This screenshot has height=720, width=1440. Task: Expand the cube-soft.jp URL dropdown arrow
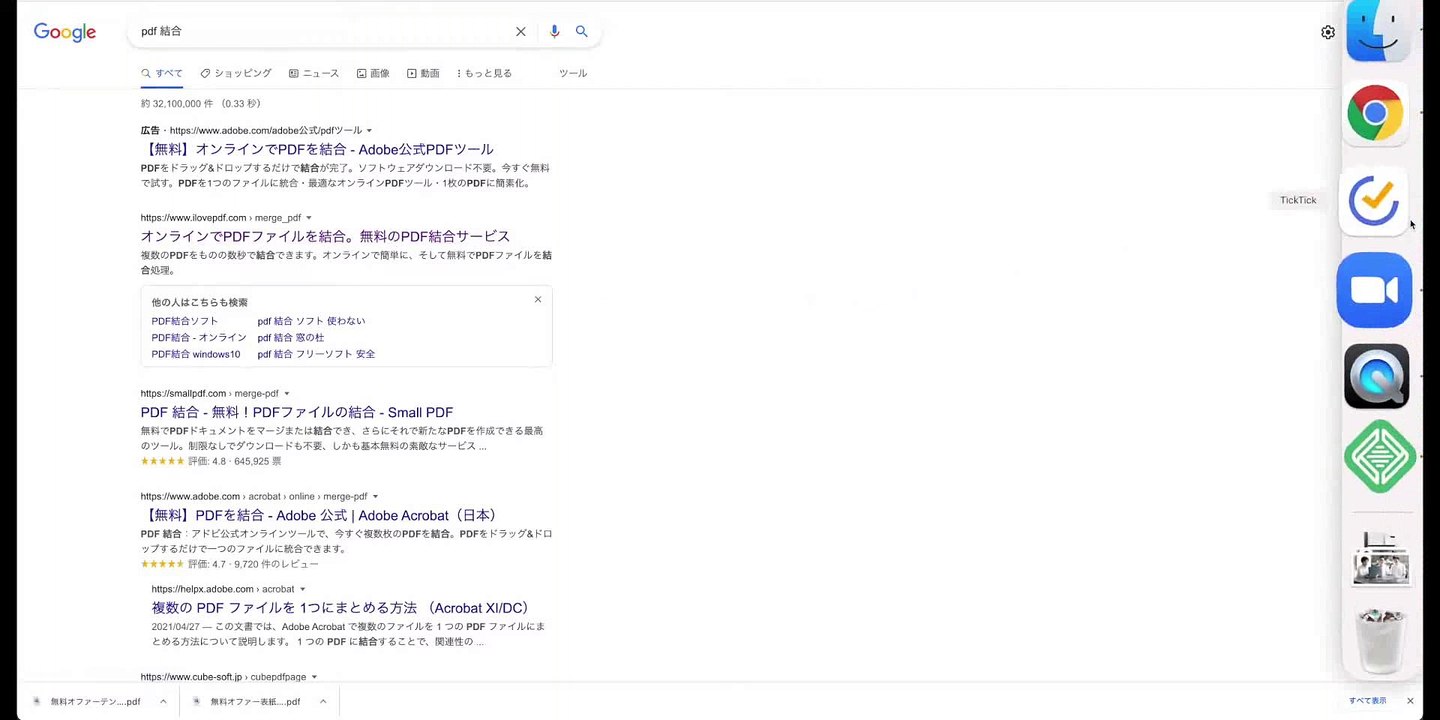(314, 677)
